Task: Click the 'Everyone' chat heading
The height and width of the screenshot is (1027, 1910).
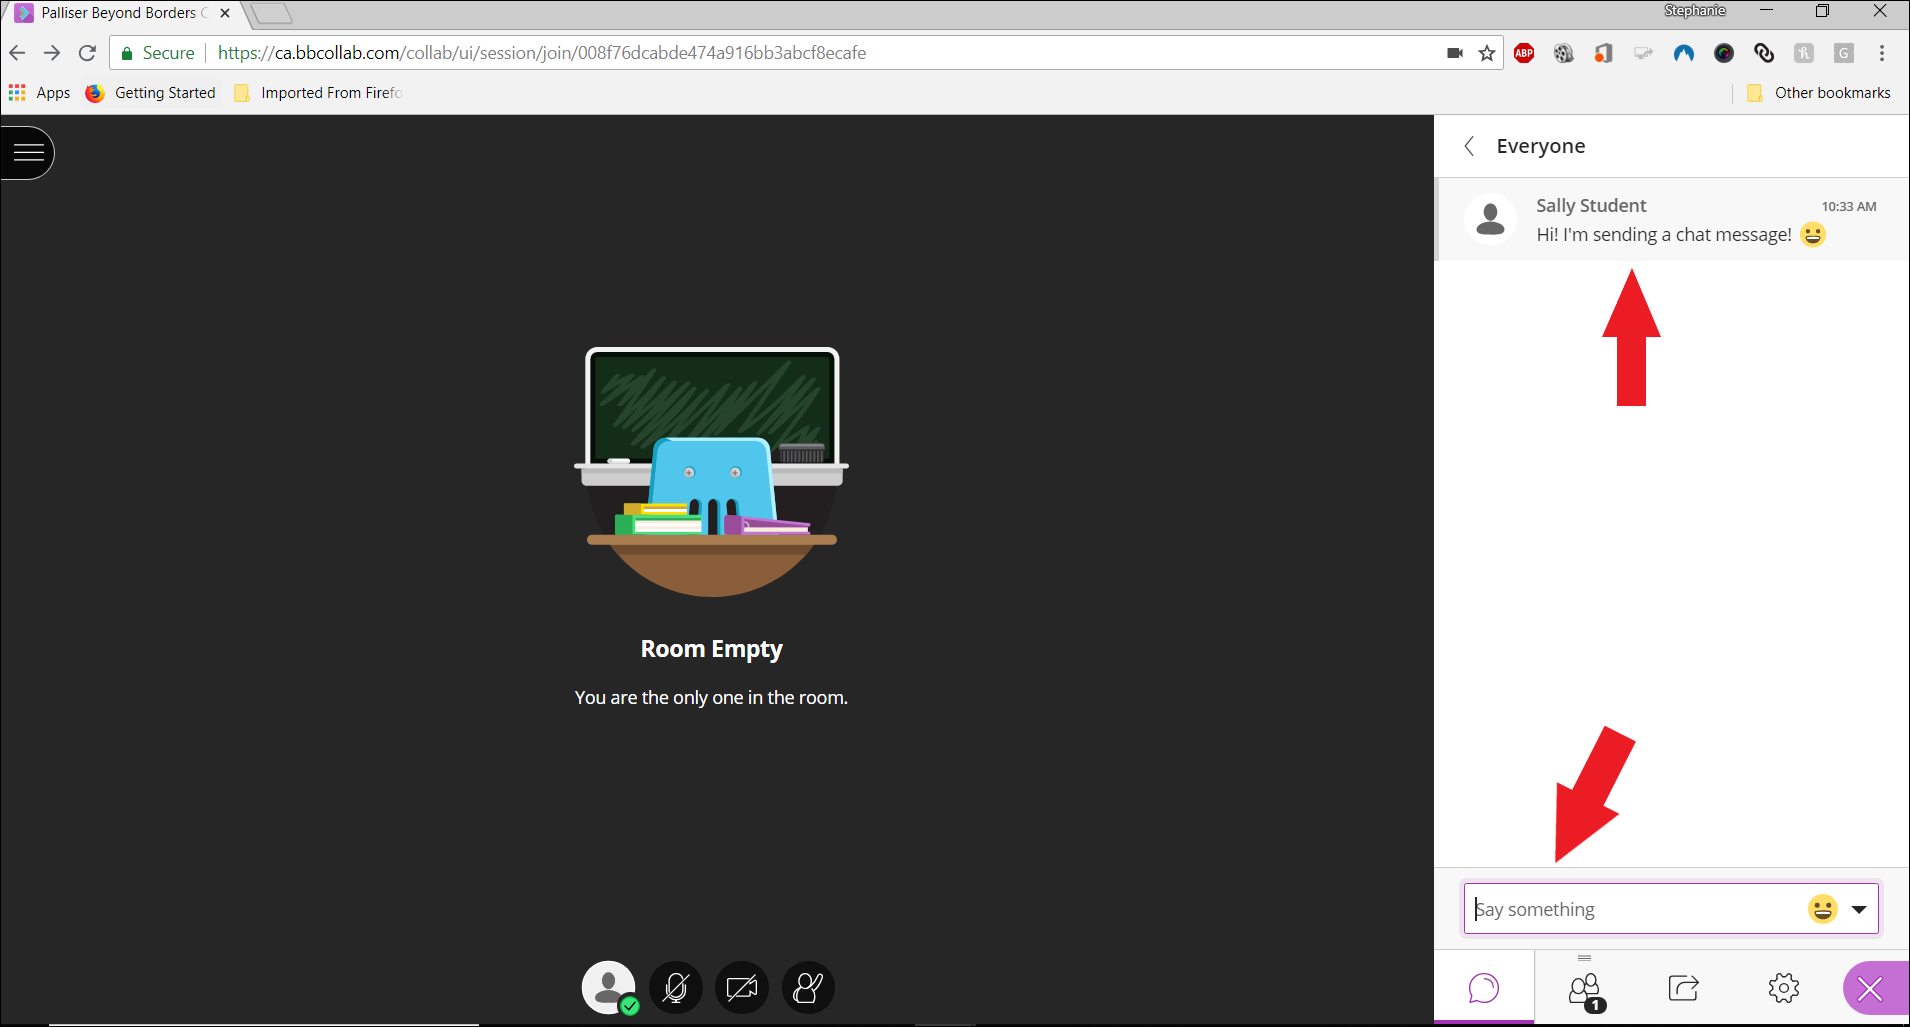Action: click(x=1541, y=146)
